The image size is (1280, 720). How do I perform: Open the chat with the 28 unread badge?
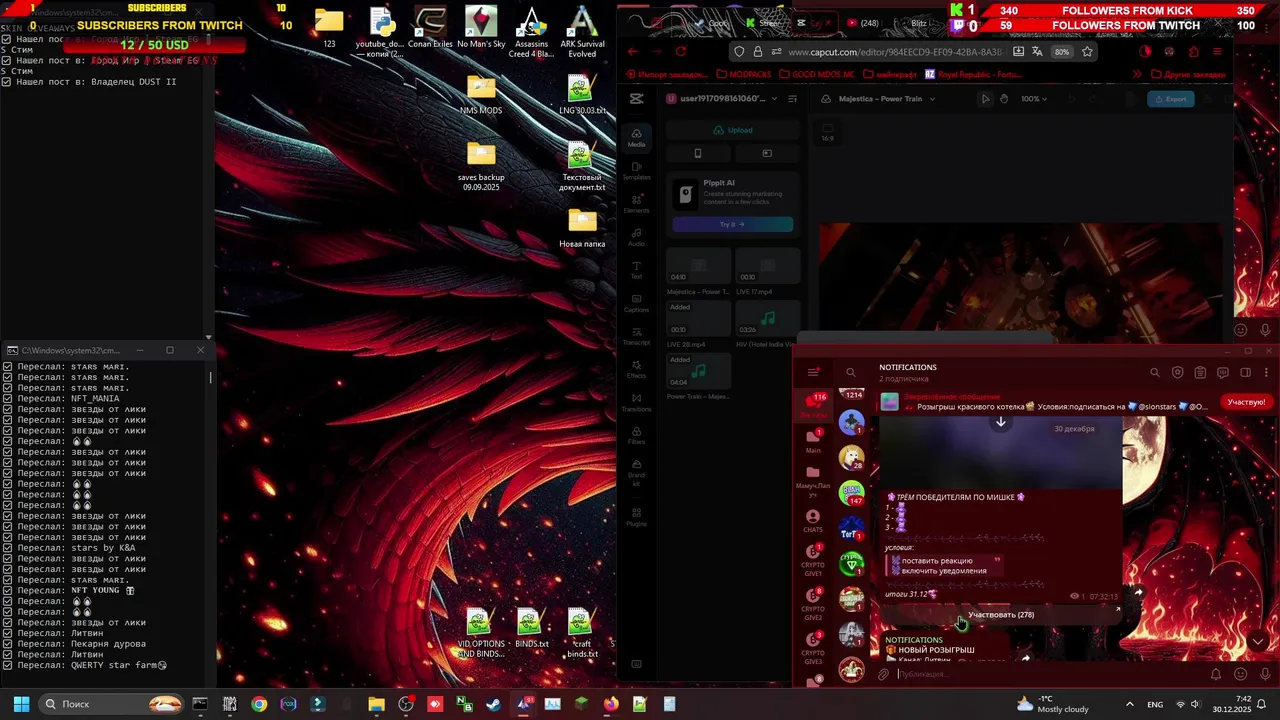852,458
